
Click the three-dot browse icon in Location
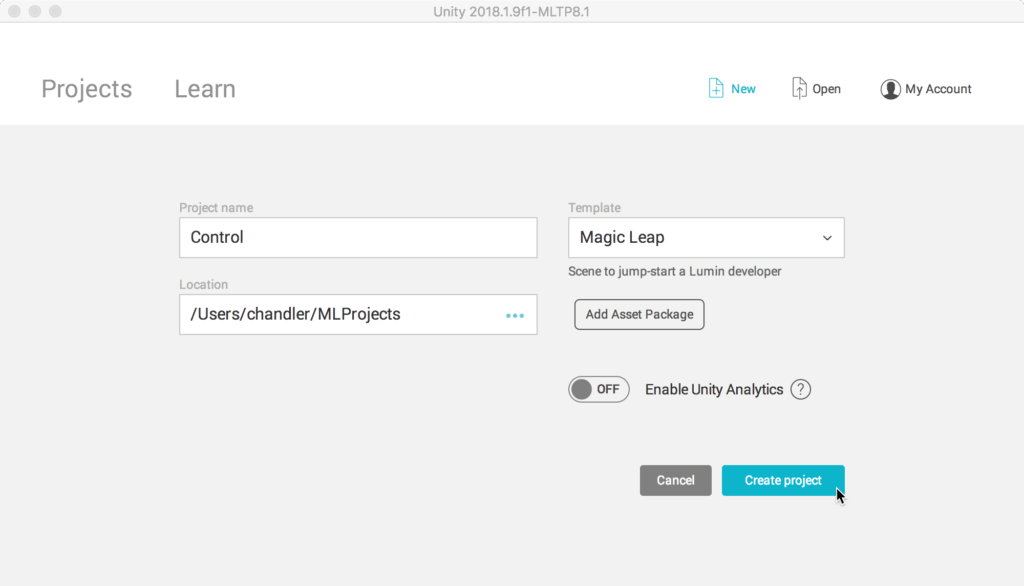515,315
